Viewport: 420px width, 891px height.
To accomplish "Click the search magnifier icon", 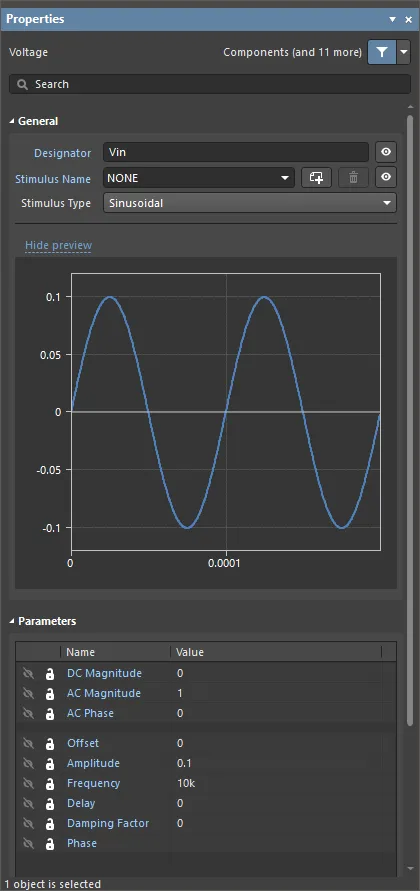I will [x=23, y=84].
